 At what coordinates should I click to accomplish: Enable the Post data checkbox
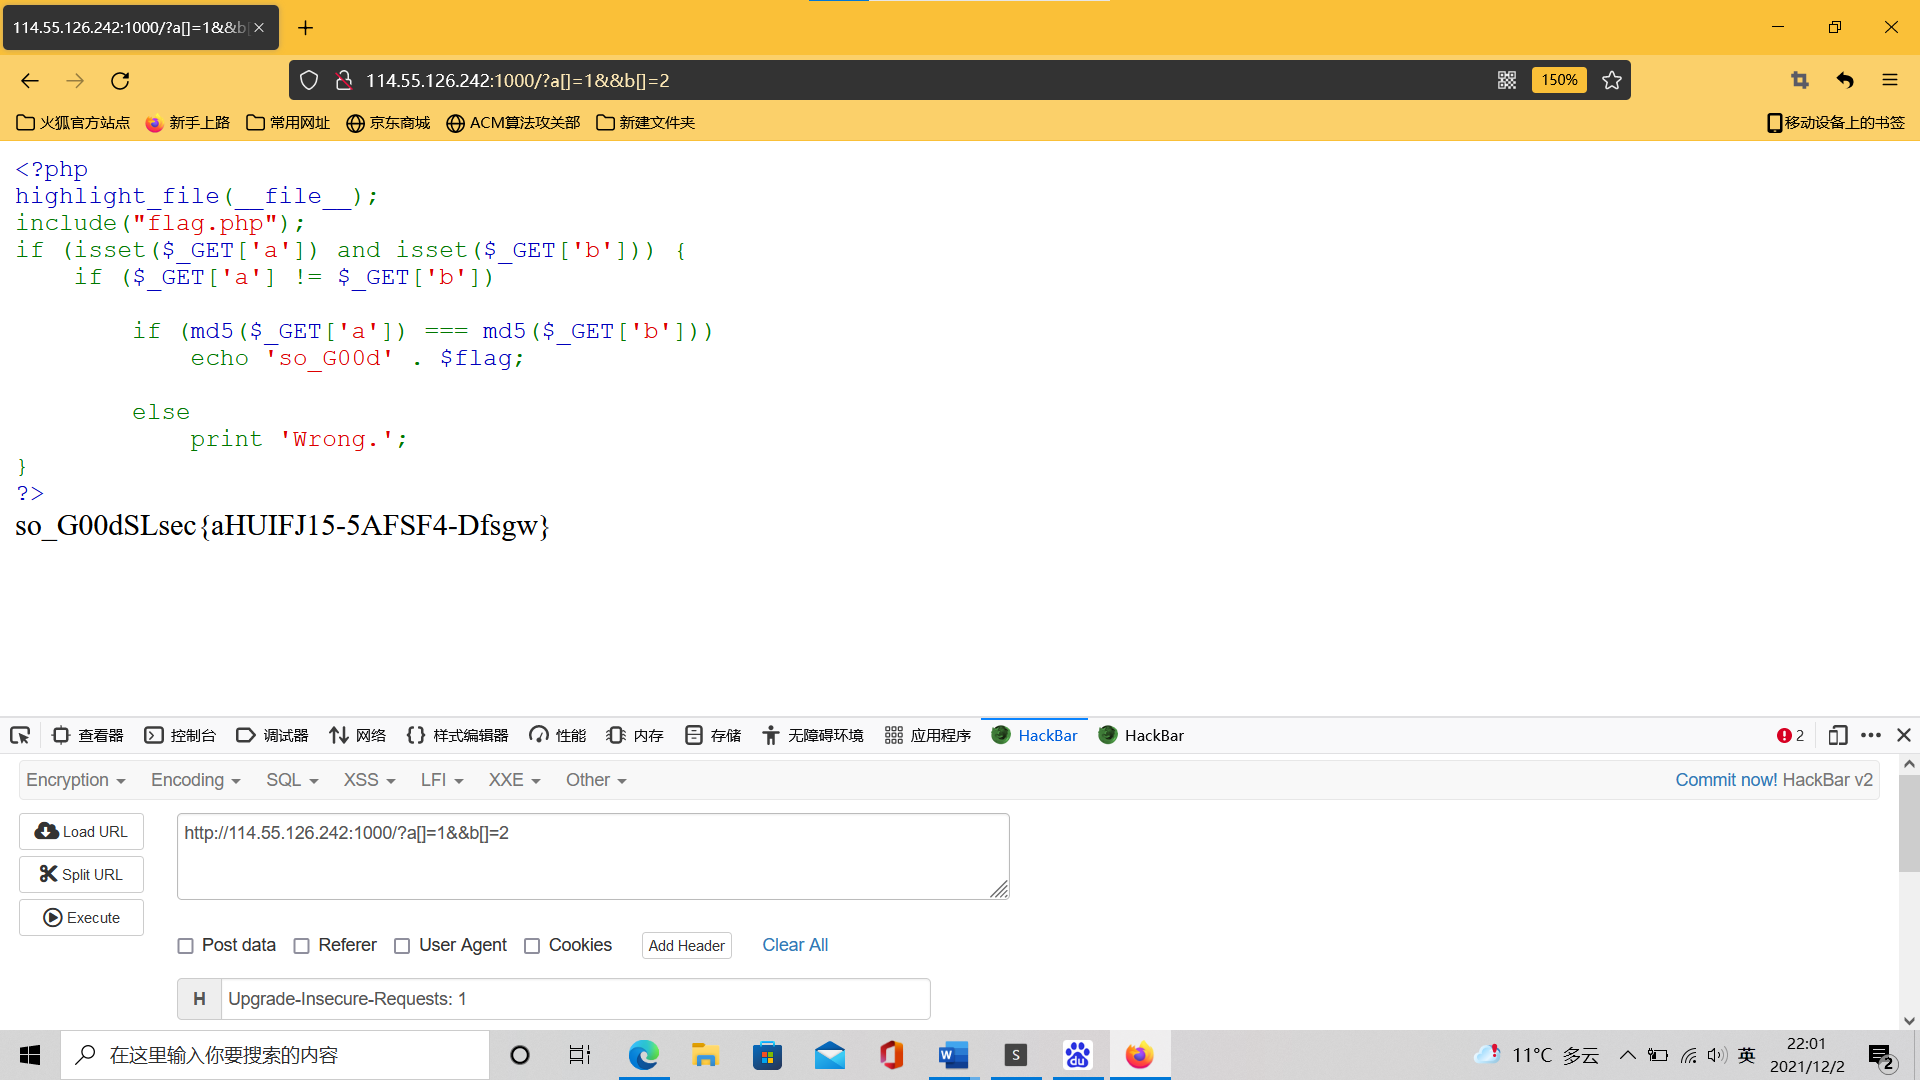coord(186,946)
